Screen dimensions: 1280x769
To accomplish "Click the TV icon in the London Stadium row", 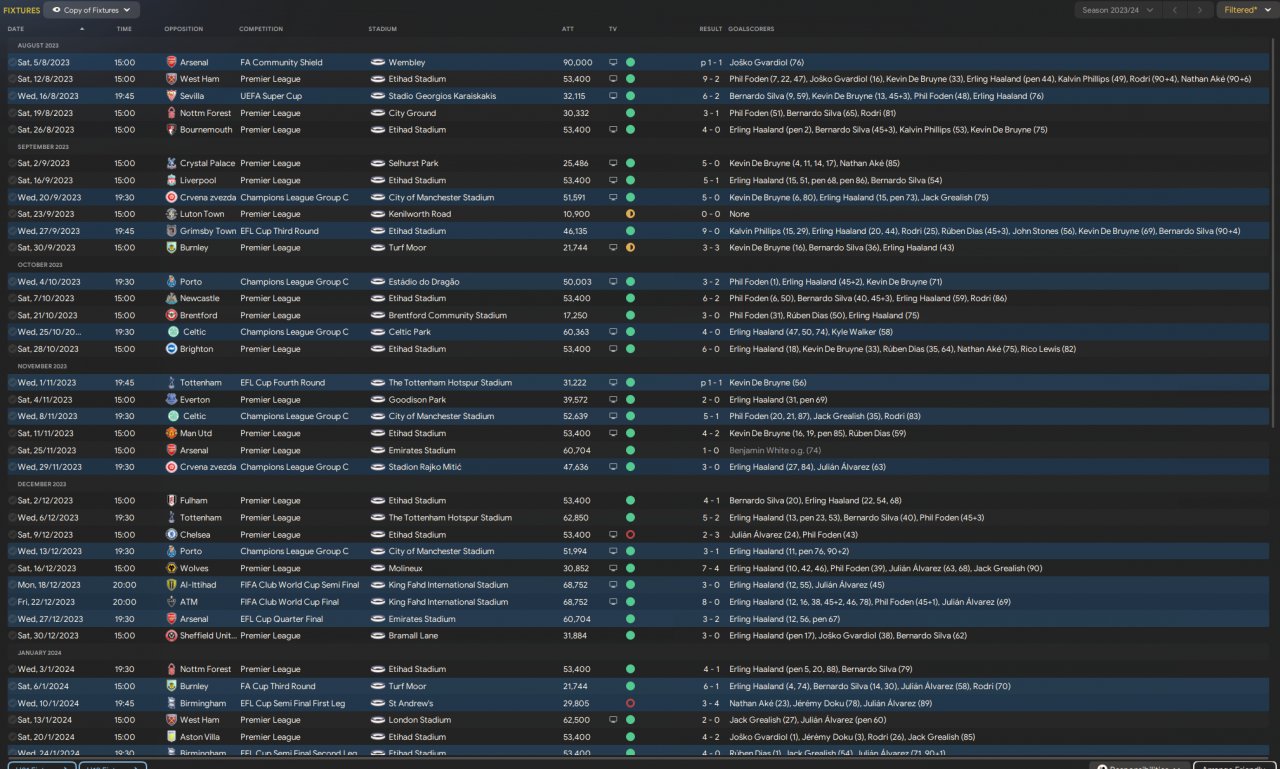I will tap(613, 719).
